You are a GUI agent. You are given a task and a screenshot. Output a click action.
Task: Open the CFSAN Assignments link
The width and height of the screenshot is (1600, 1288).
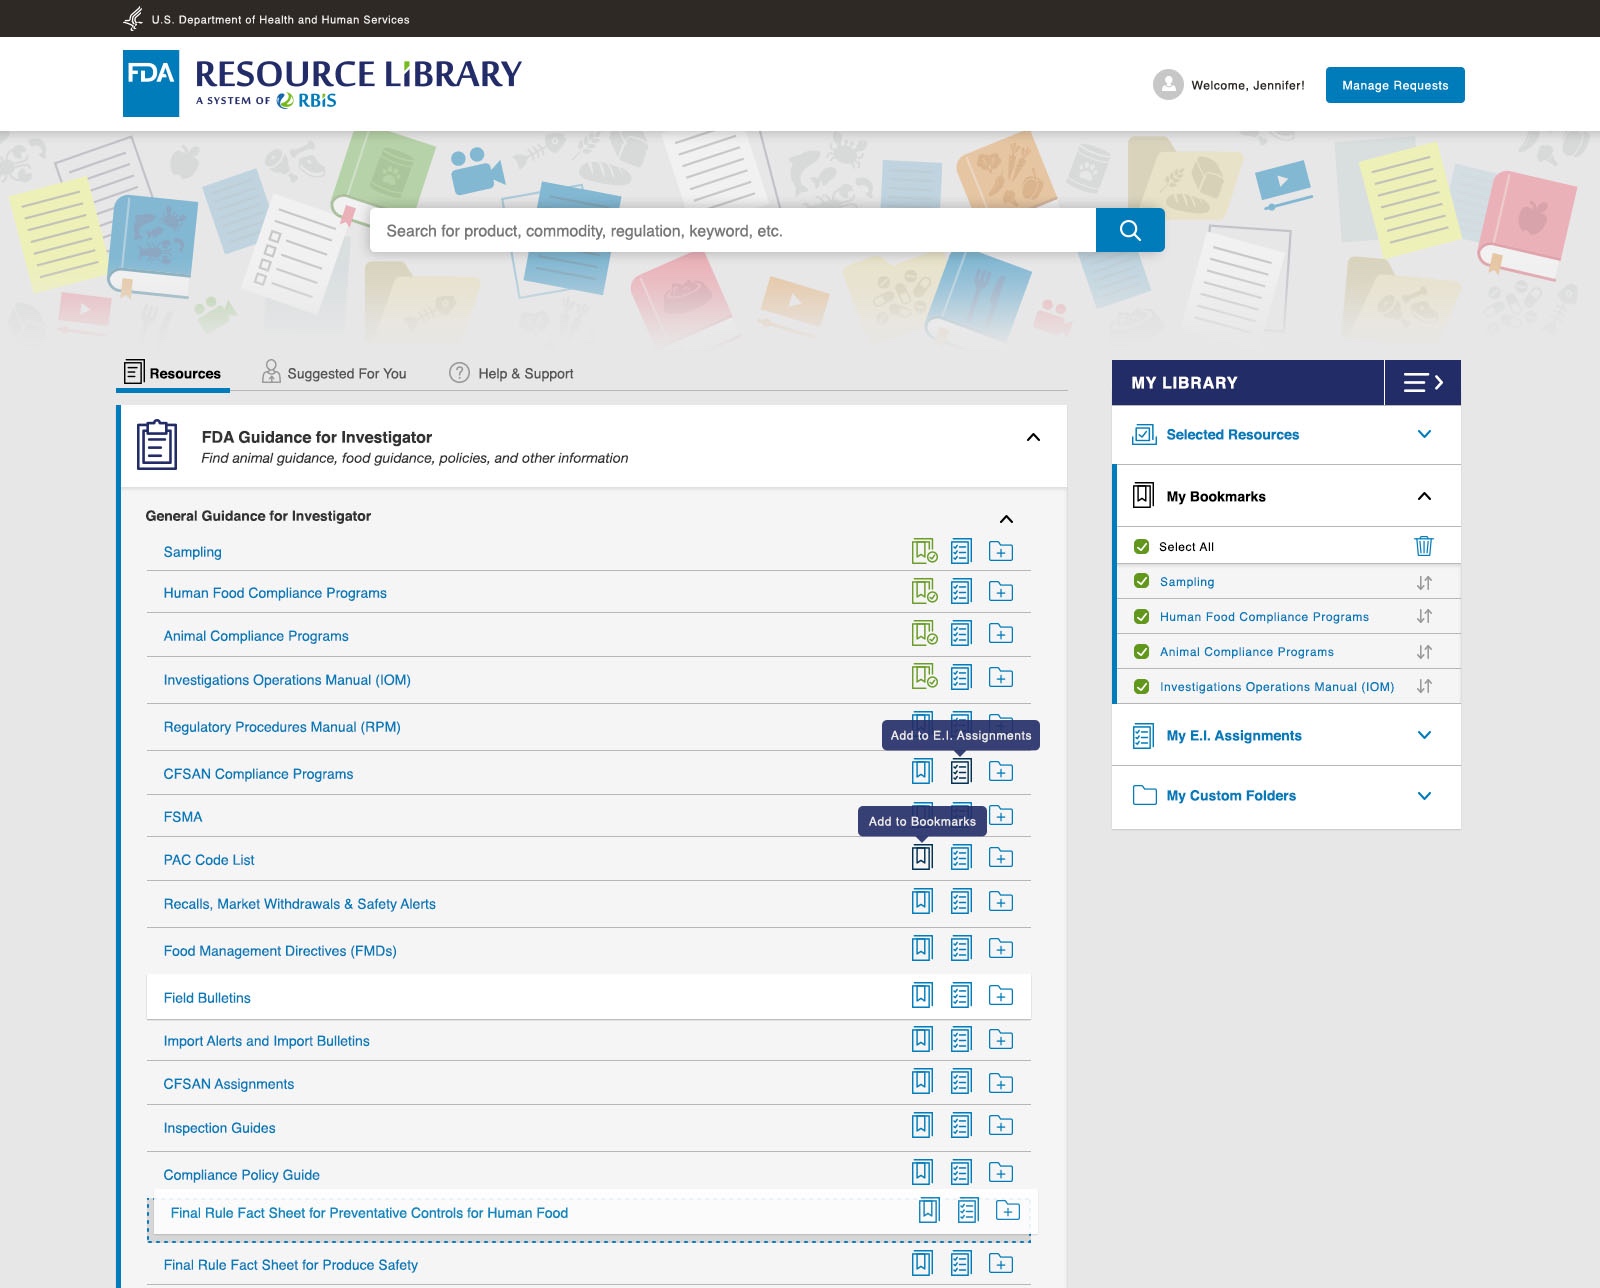[229, 1084]
